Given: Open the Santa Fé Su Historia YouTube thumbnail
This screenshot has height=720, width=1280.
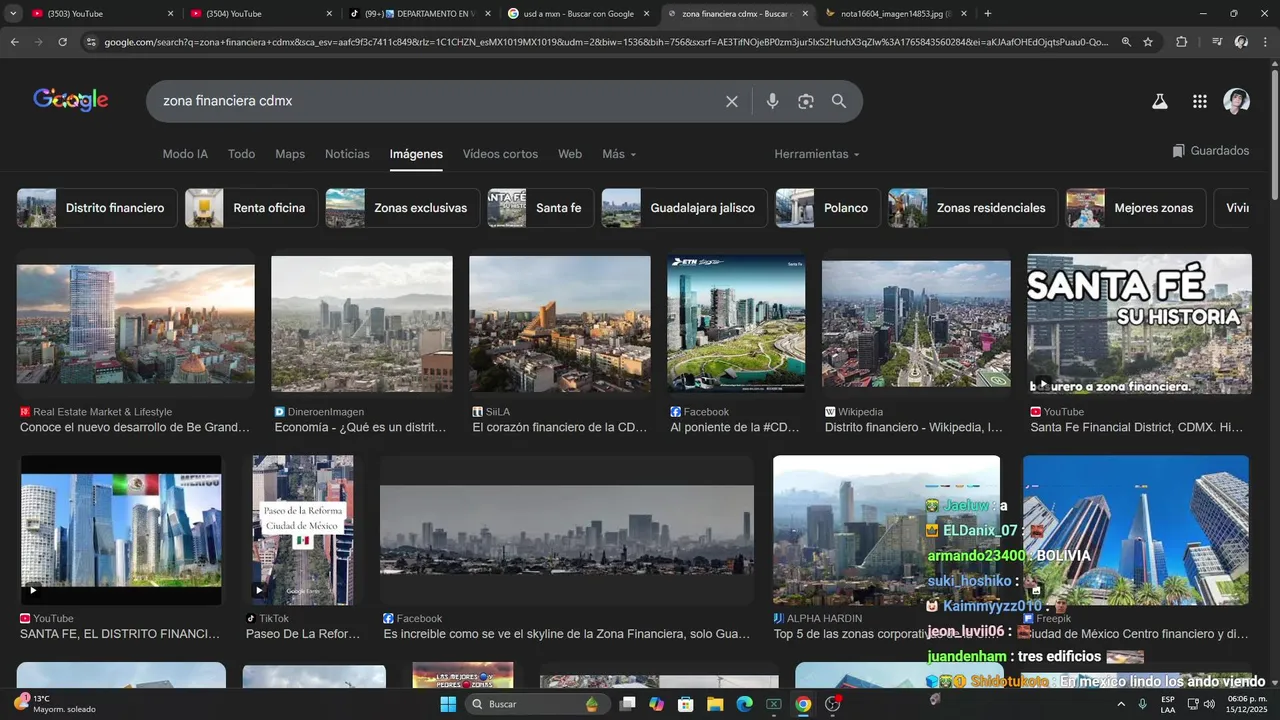Looking at the screenshot, I should 1139,324.
